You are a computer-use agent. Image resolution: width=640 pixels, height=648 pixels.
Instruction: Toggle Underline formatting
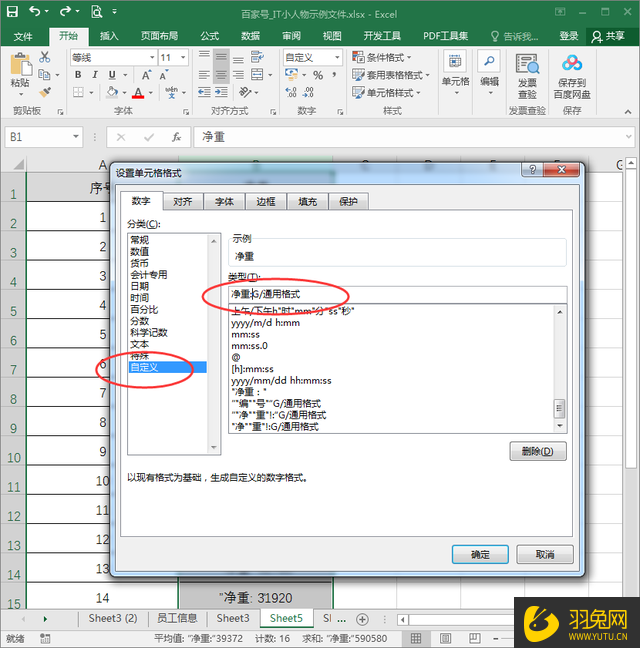click(112, 75)
